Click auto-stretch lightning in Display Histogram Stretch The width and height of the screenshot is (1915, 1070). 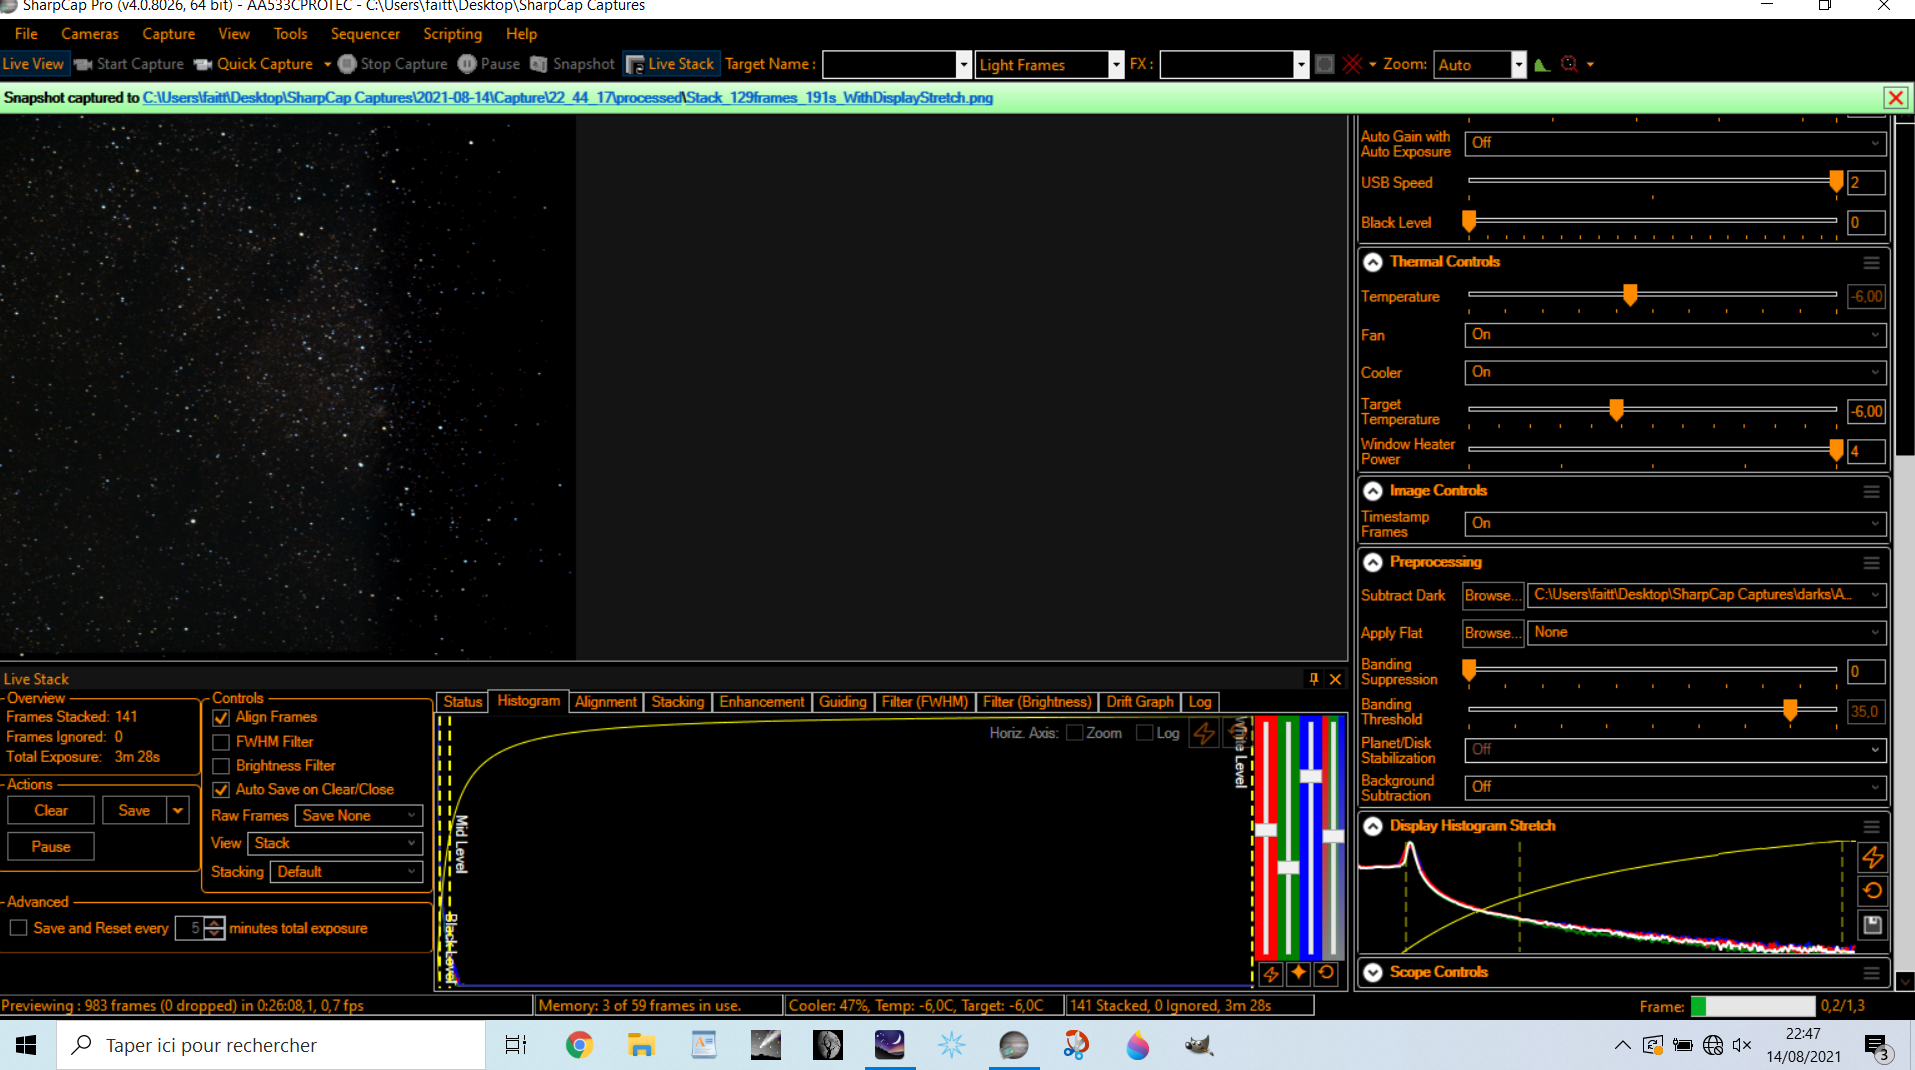pos(1872,857)
